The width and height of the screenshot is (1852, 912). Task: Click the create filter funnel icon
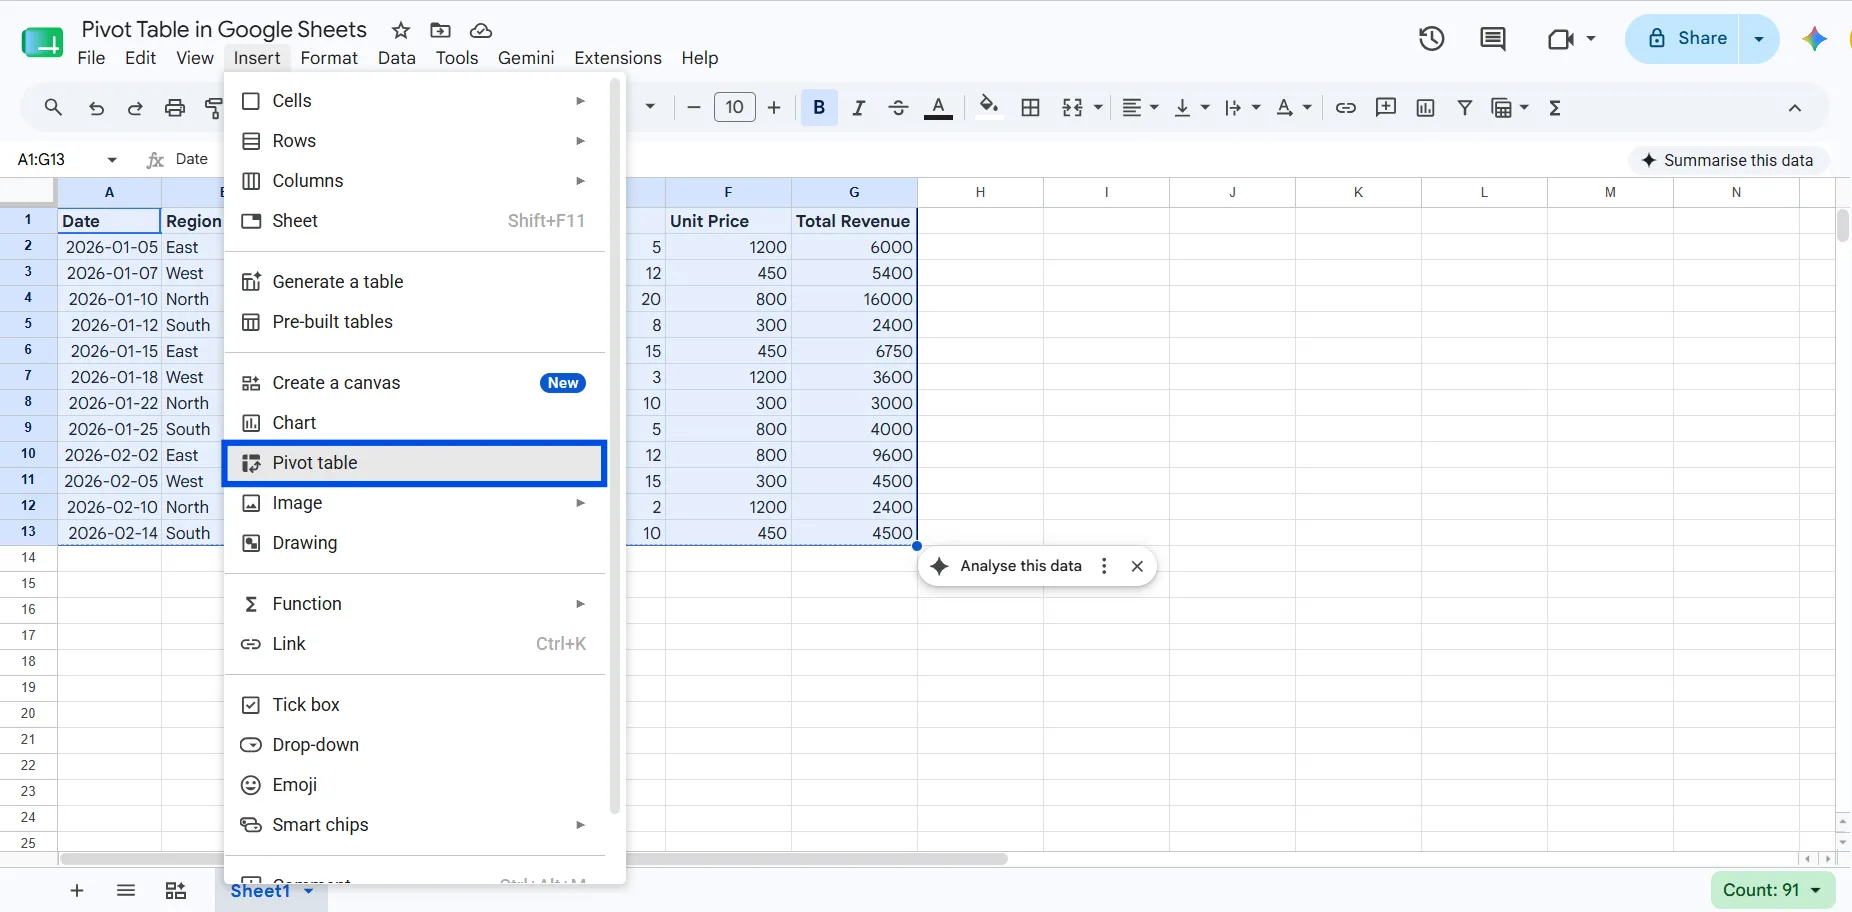tap(1465, 108)
